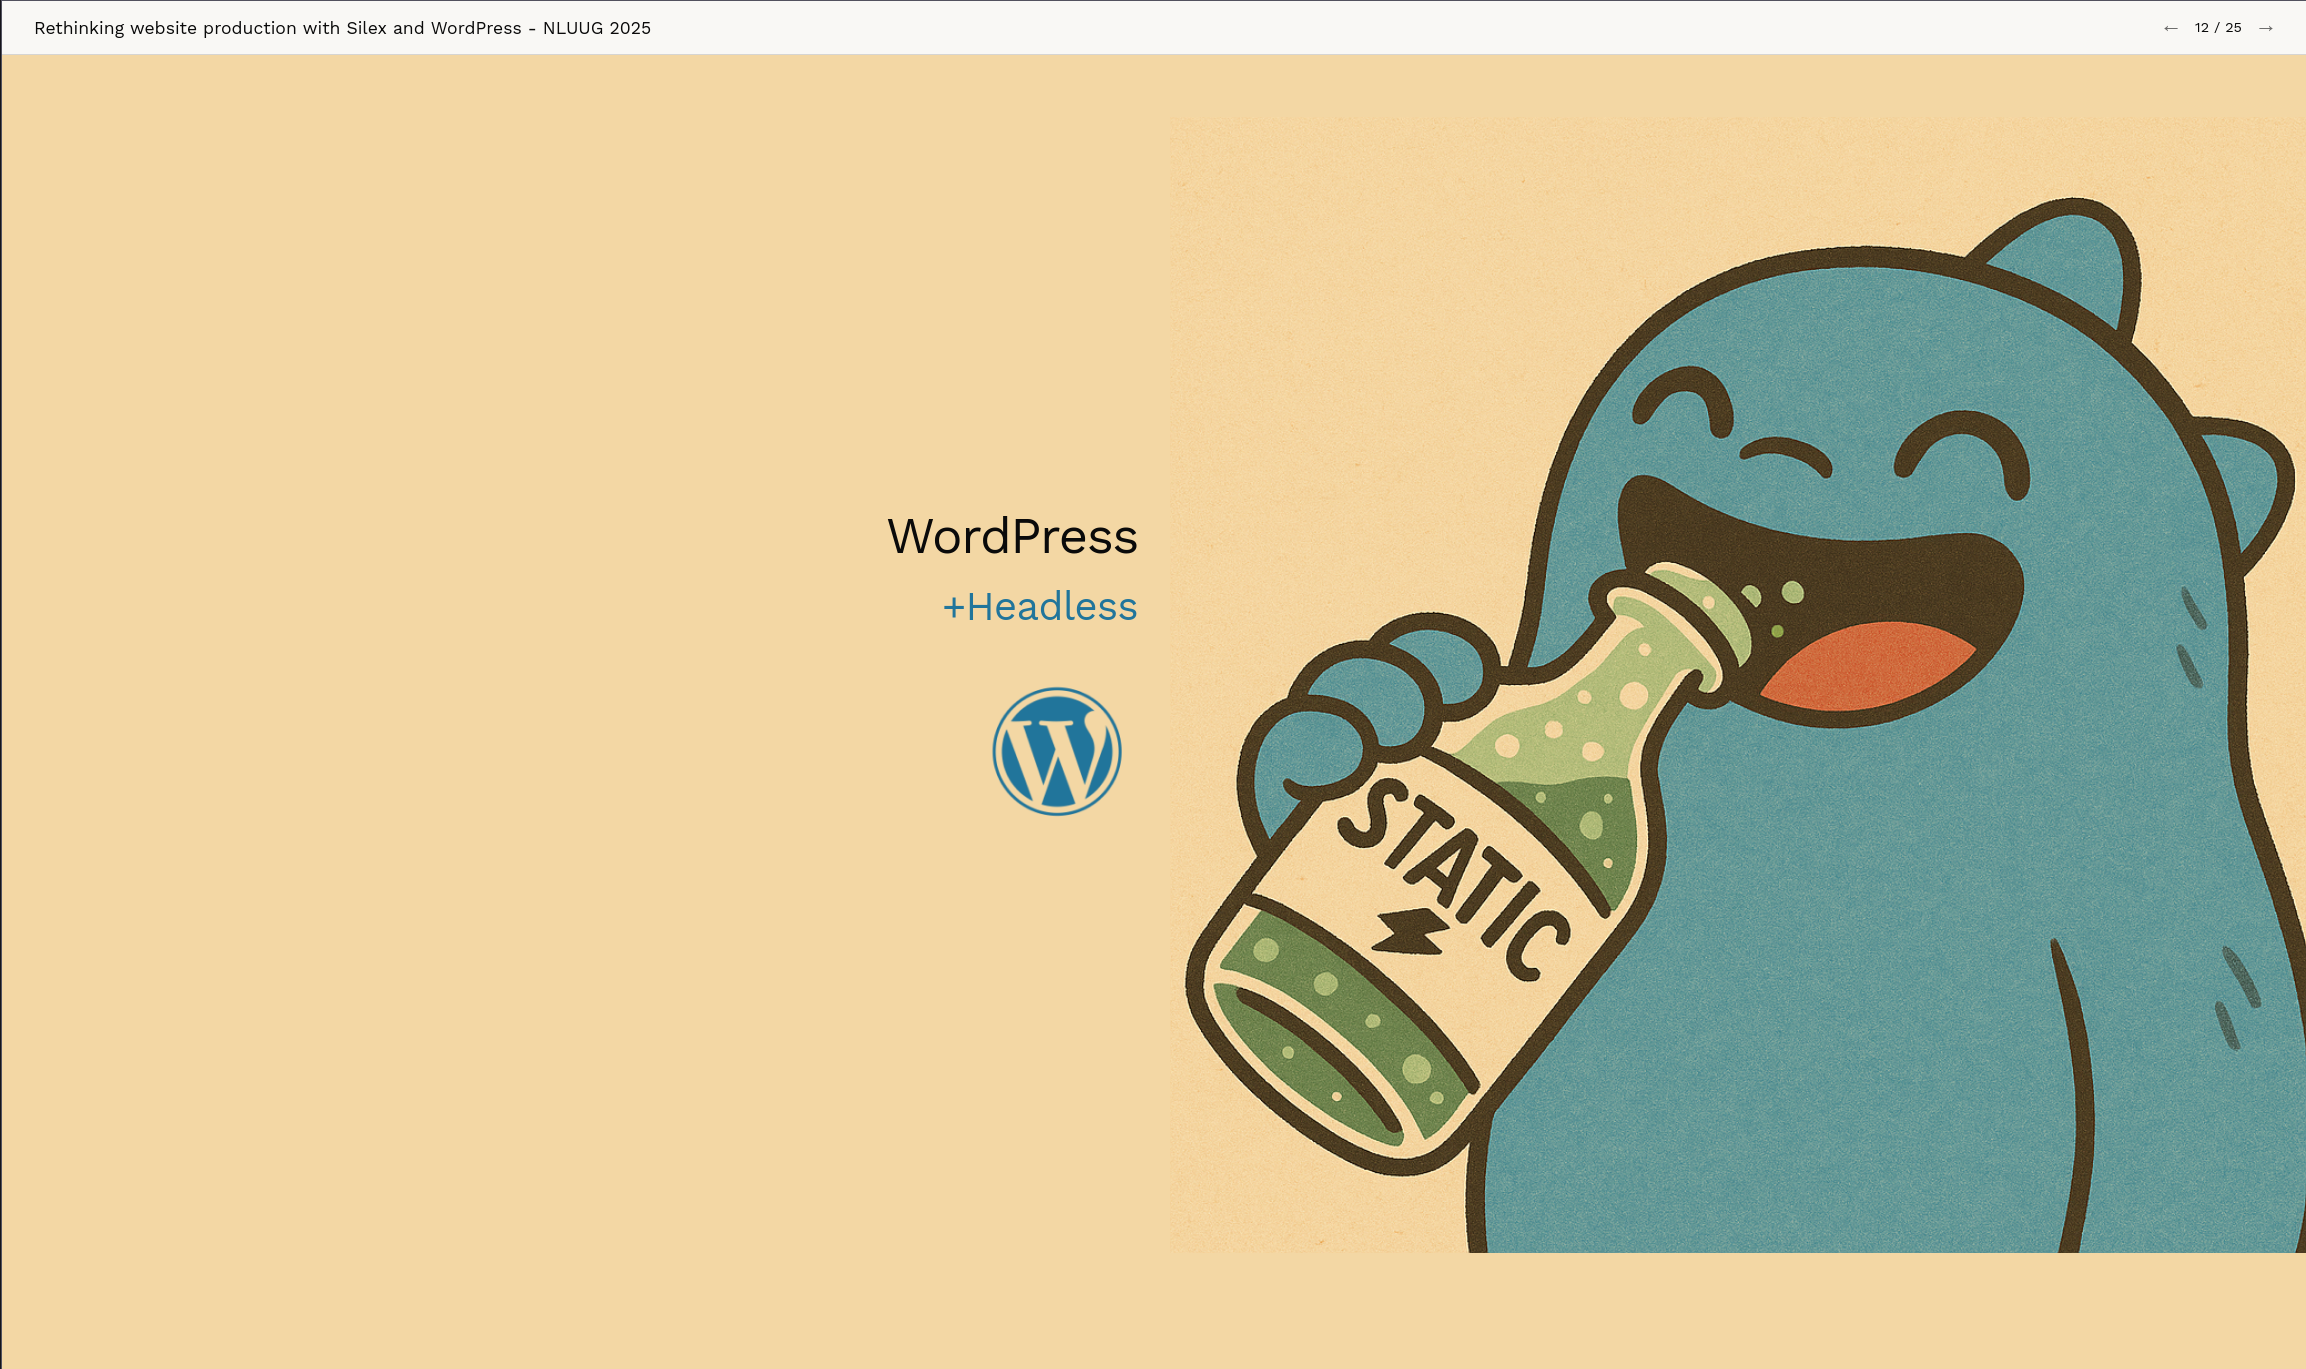Click the "12 / 25" slide counter

point(2218,28)
